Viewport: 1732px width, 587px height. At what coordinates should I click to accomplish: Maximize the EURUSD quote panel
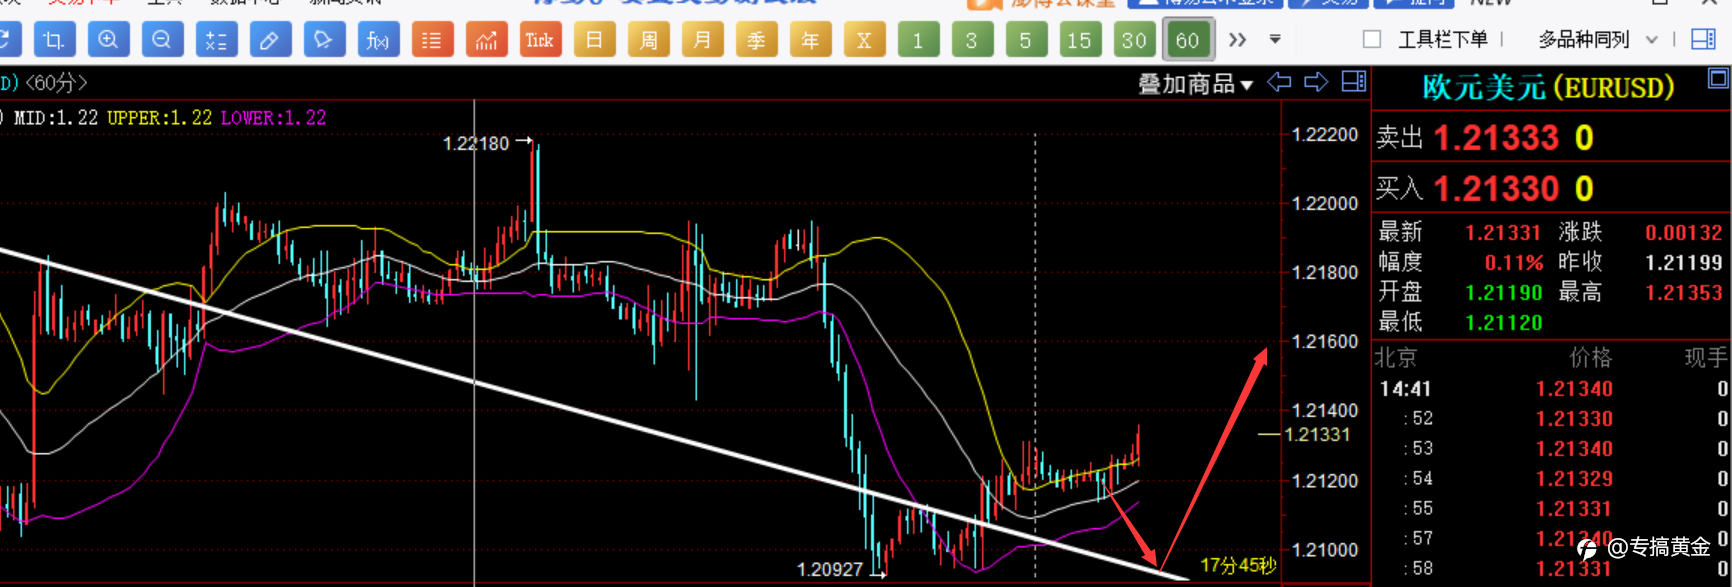1718,78
